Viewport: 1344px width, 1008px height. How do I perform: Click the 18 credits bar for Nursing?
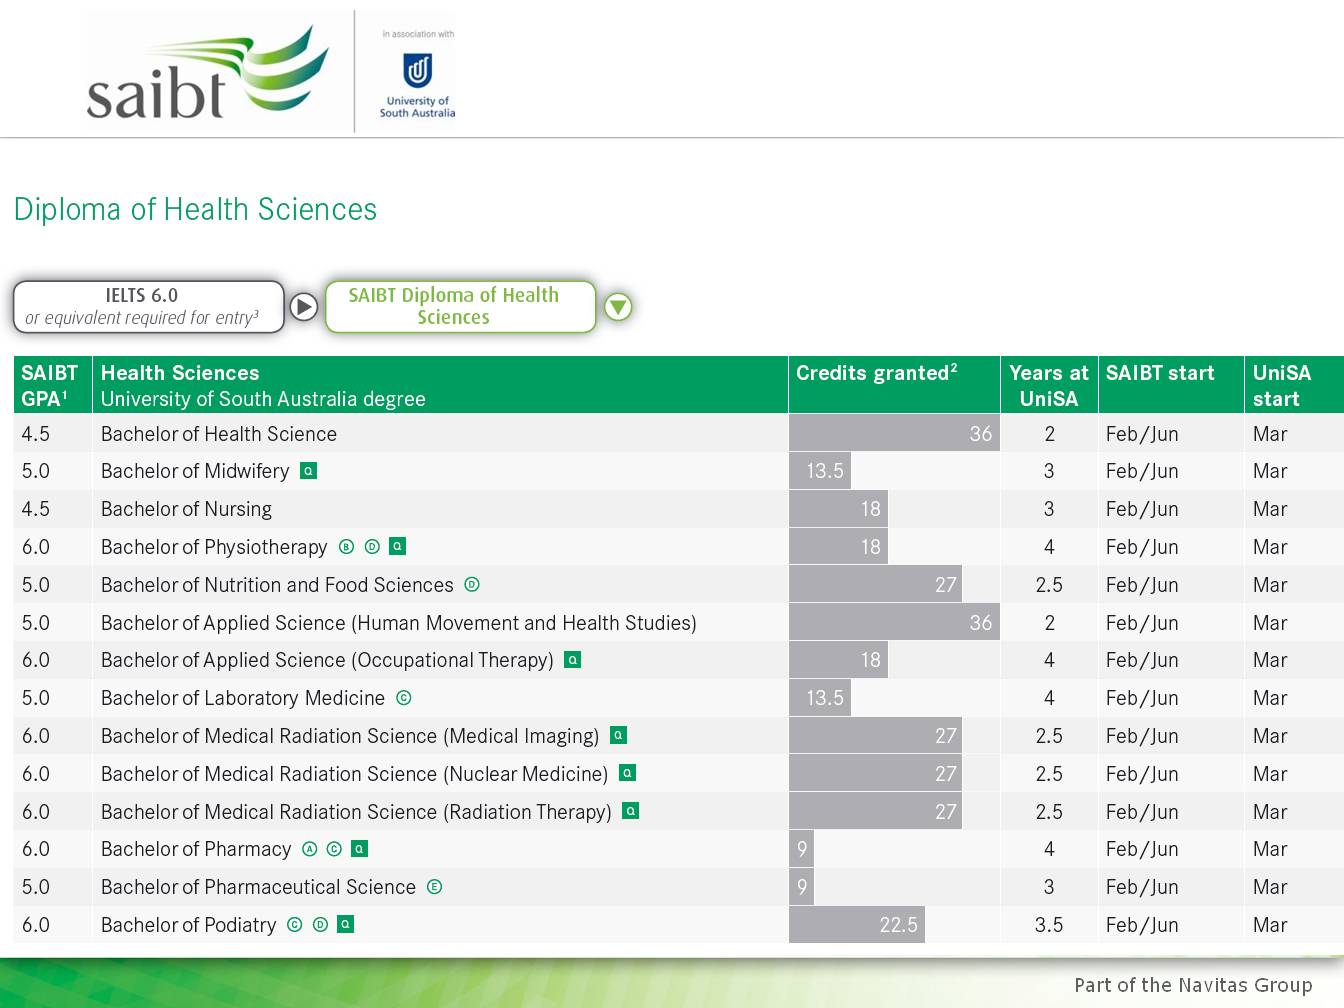[x=838, y=509]
